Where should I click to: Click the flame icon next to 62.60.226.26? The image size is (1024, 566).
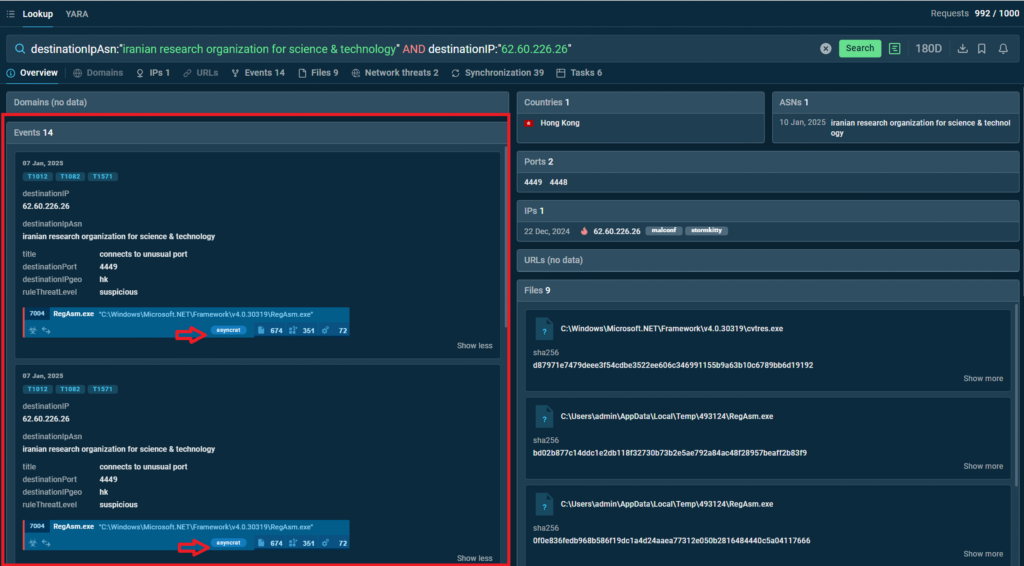[583, 231]
